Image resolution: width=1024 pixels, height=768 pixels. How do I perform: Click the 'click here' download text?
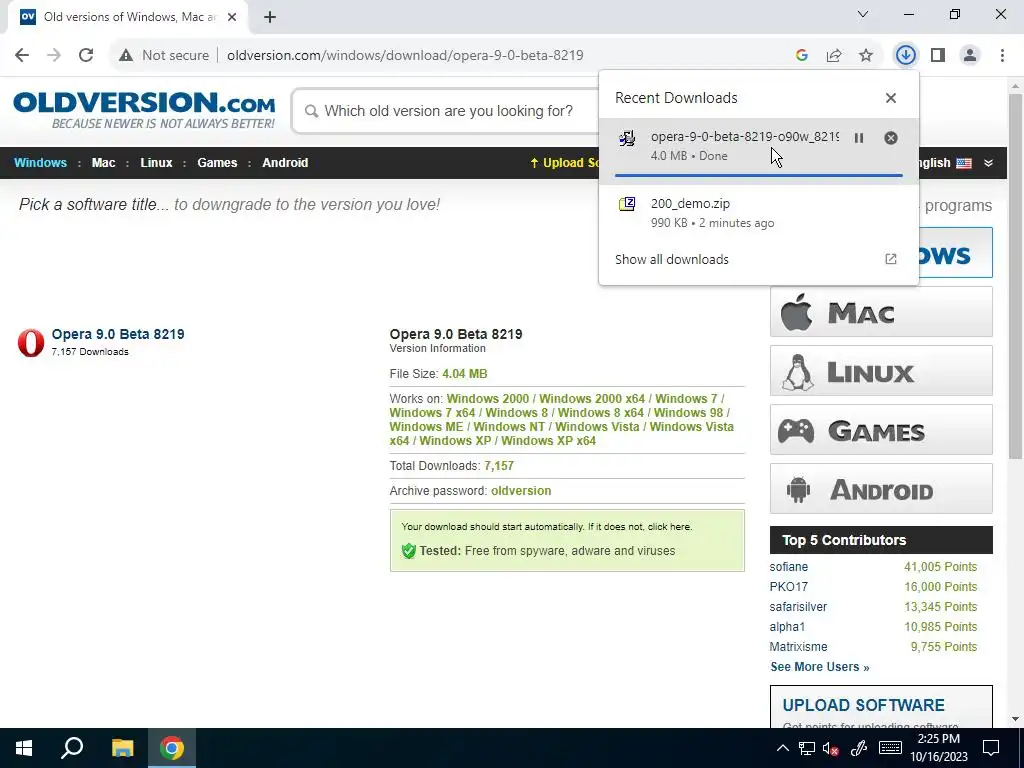coord(669,526)
